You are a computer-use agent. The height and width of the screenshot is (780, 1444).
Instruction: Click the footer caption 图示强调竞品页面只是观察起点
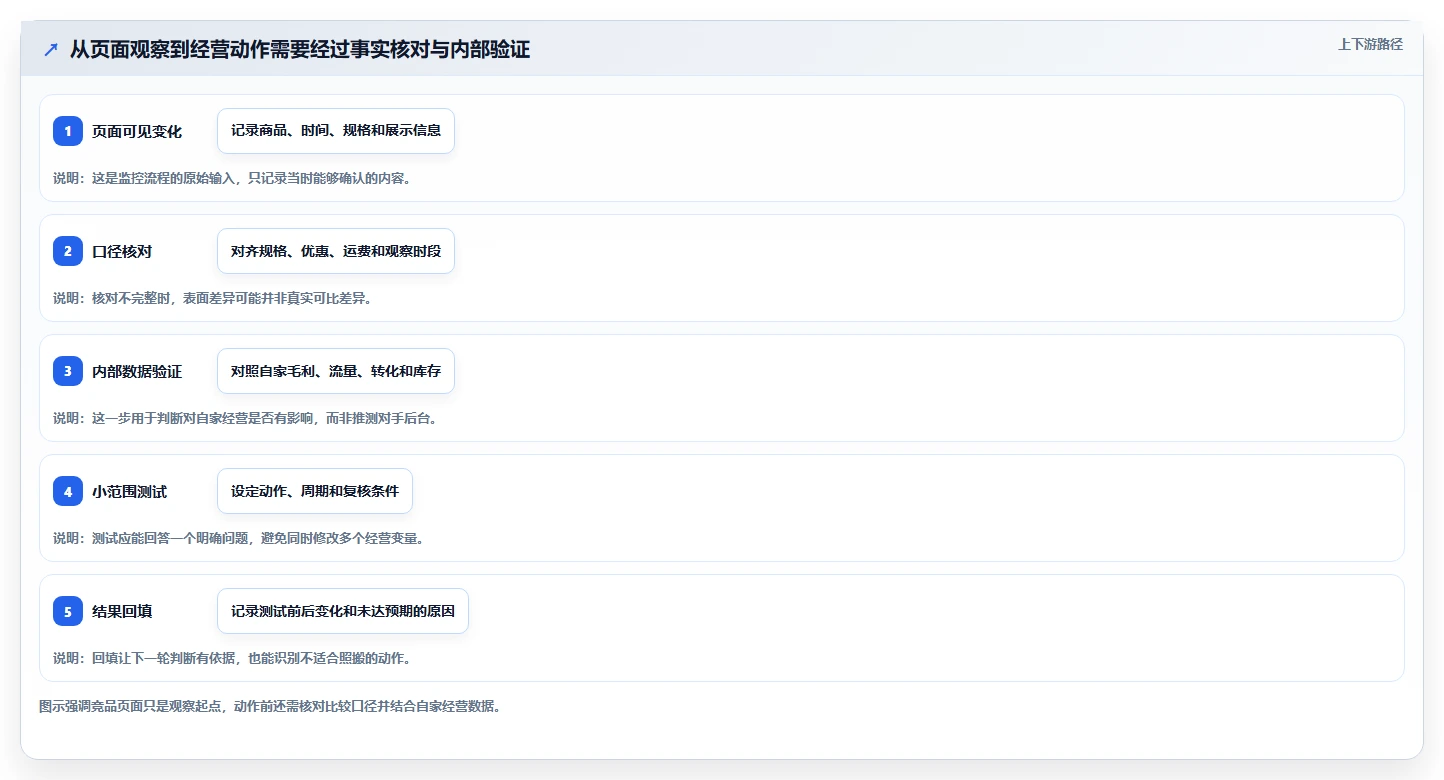click(132, 706)
